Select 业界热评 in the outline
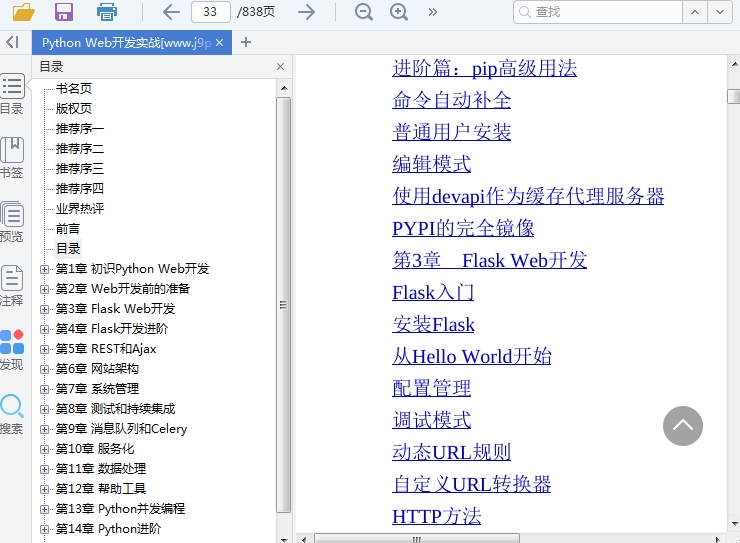 80,209
